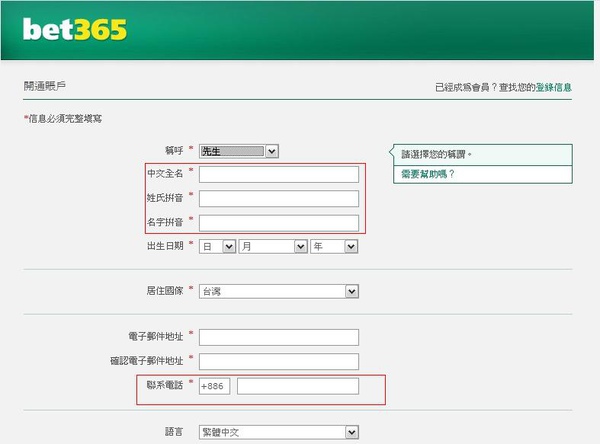This screenshot has width=600, height=444.
Task: Click the 需要幫助嗎? help link
Action: (428, 174)
